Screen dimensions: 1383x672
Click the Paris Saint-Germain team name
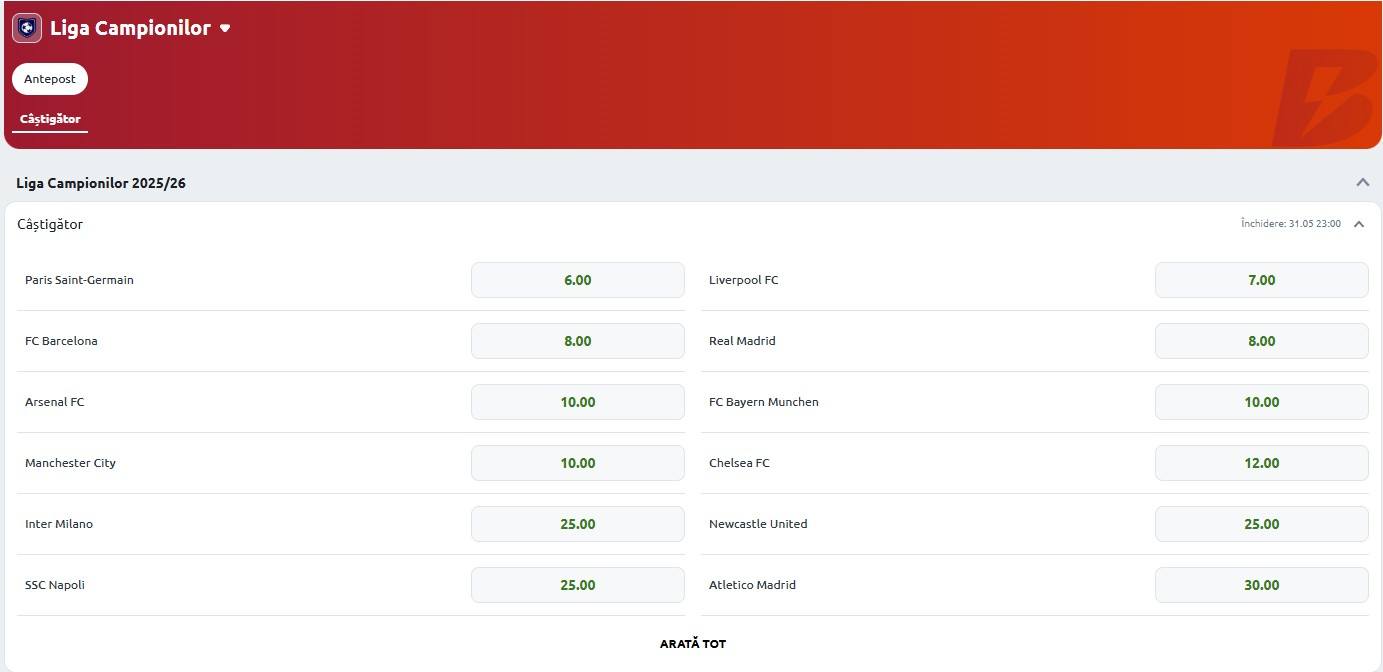[79, 280]
